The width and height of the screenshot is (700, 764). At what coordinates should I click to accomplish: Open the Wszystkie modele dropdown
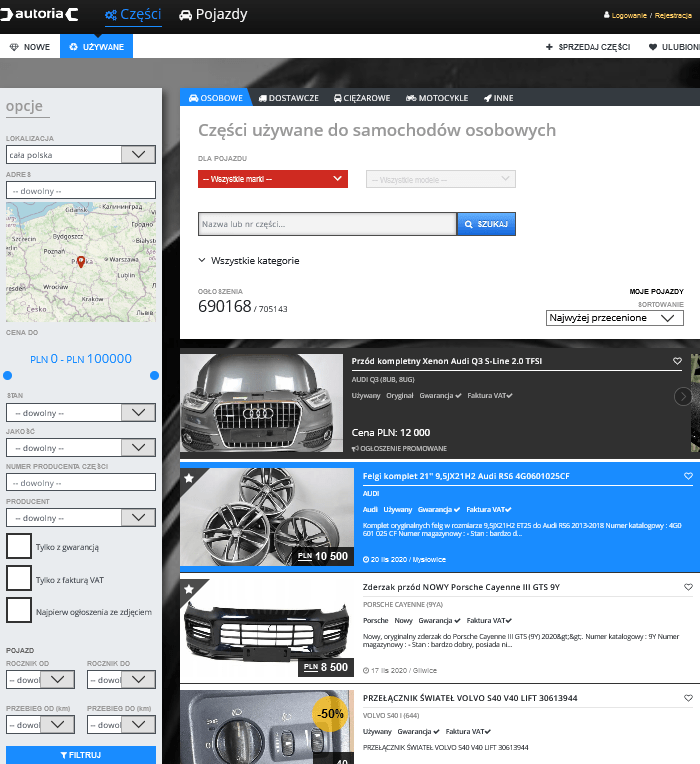441,179
